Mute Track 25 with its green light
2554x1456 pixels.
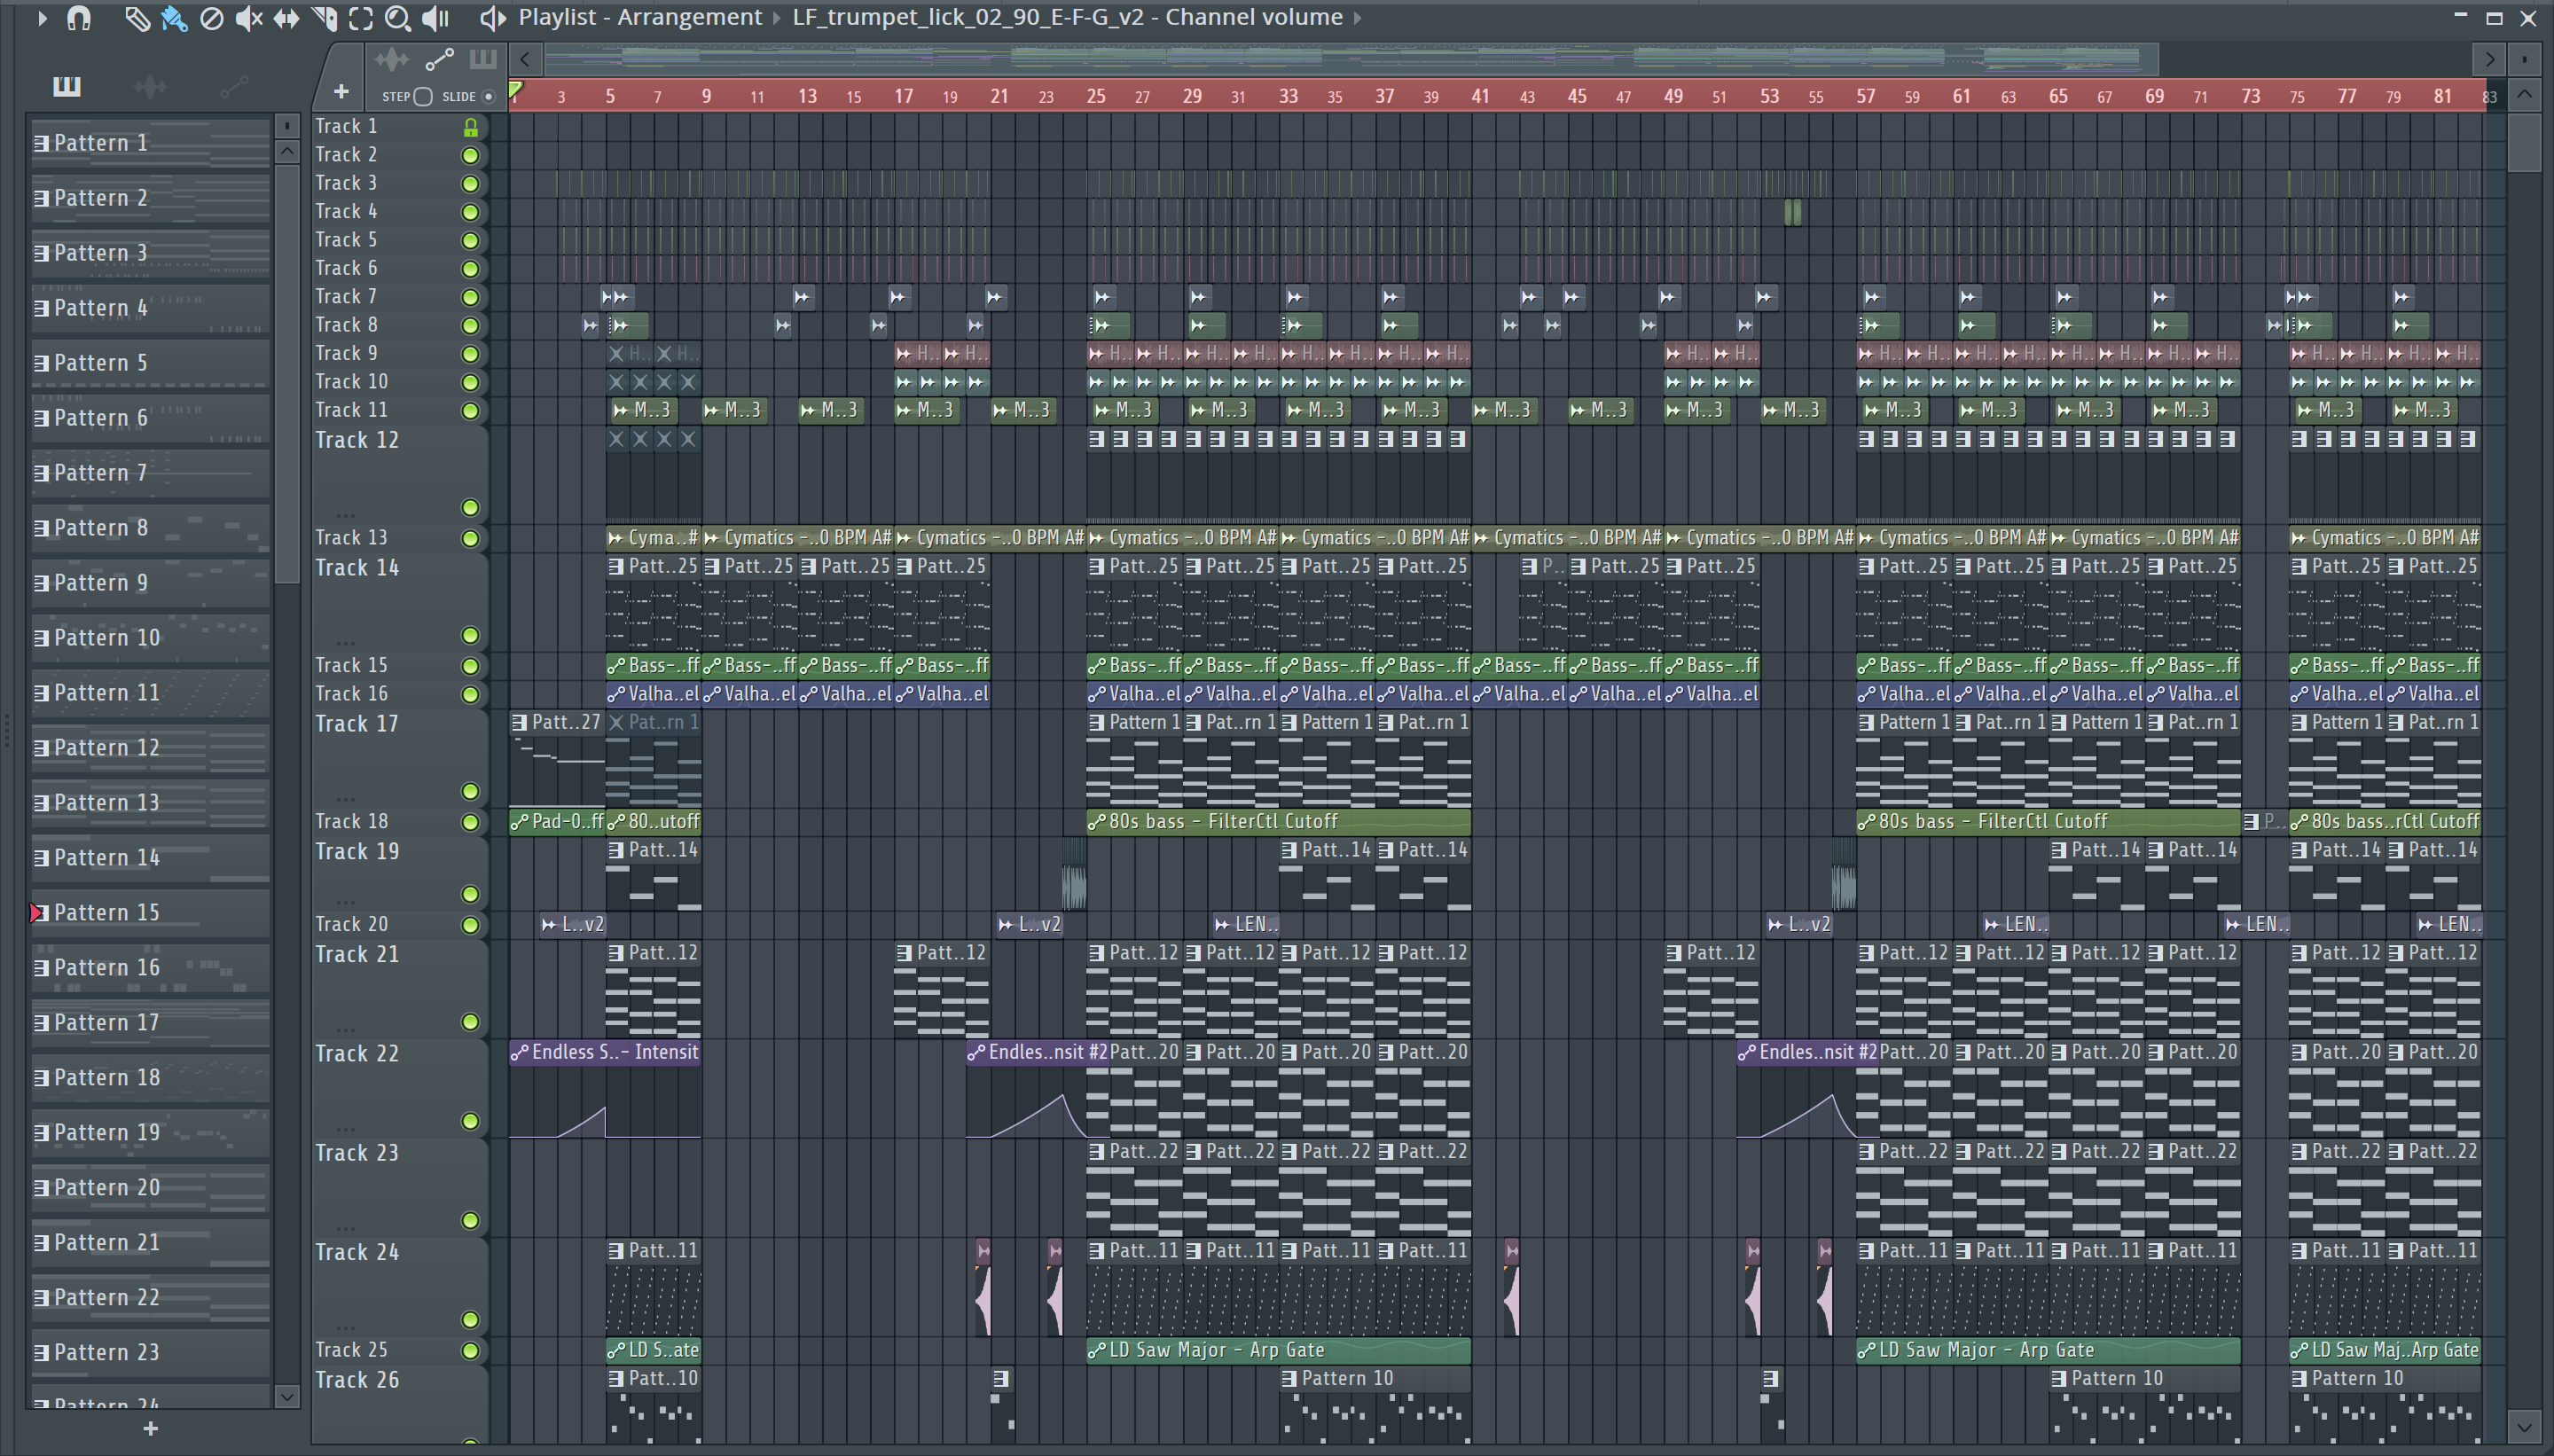470,1350
